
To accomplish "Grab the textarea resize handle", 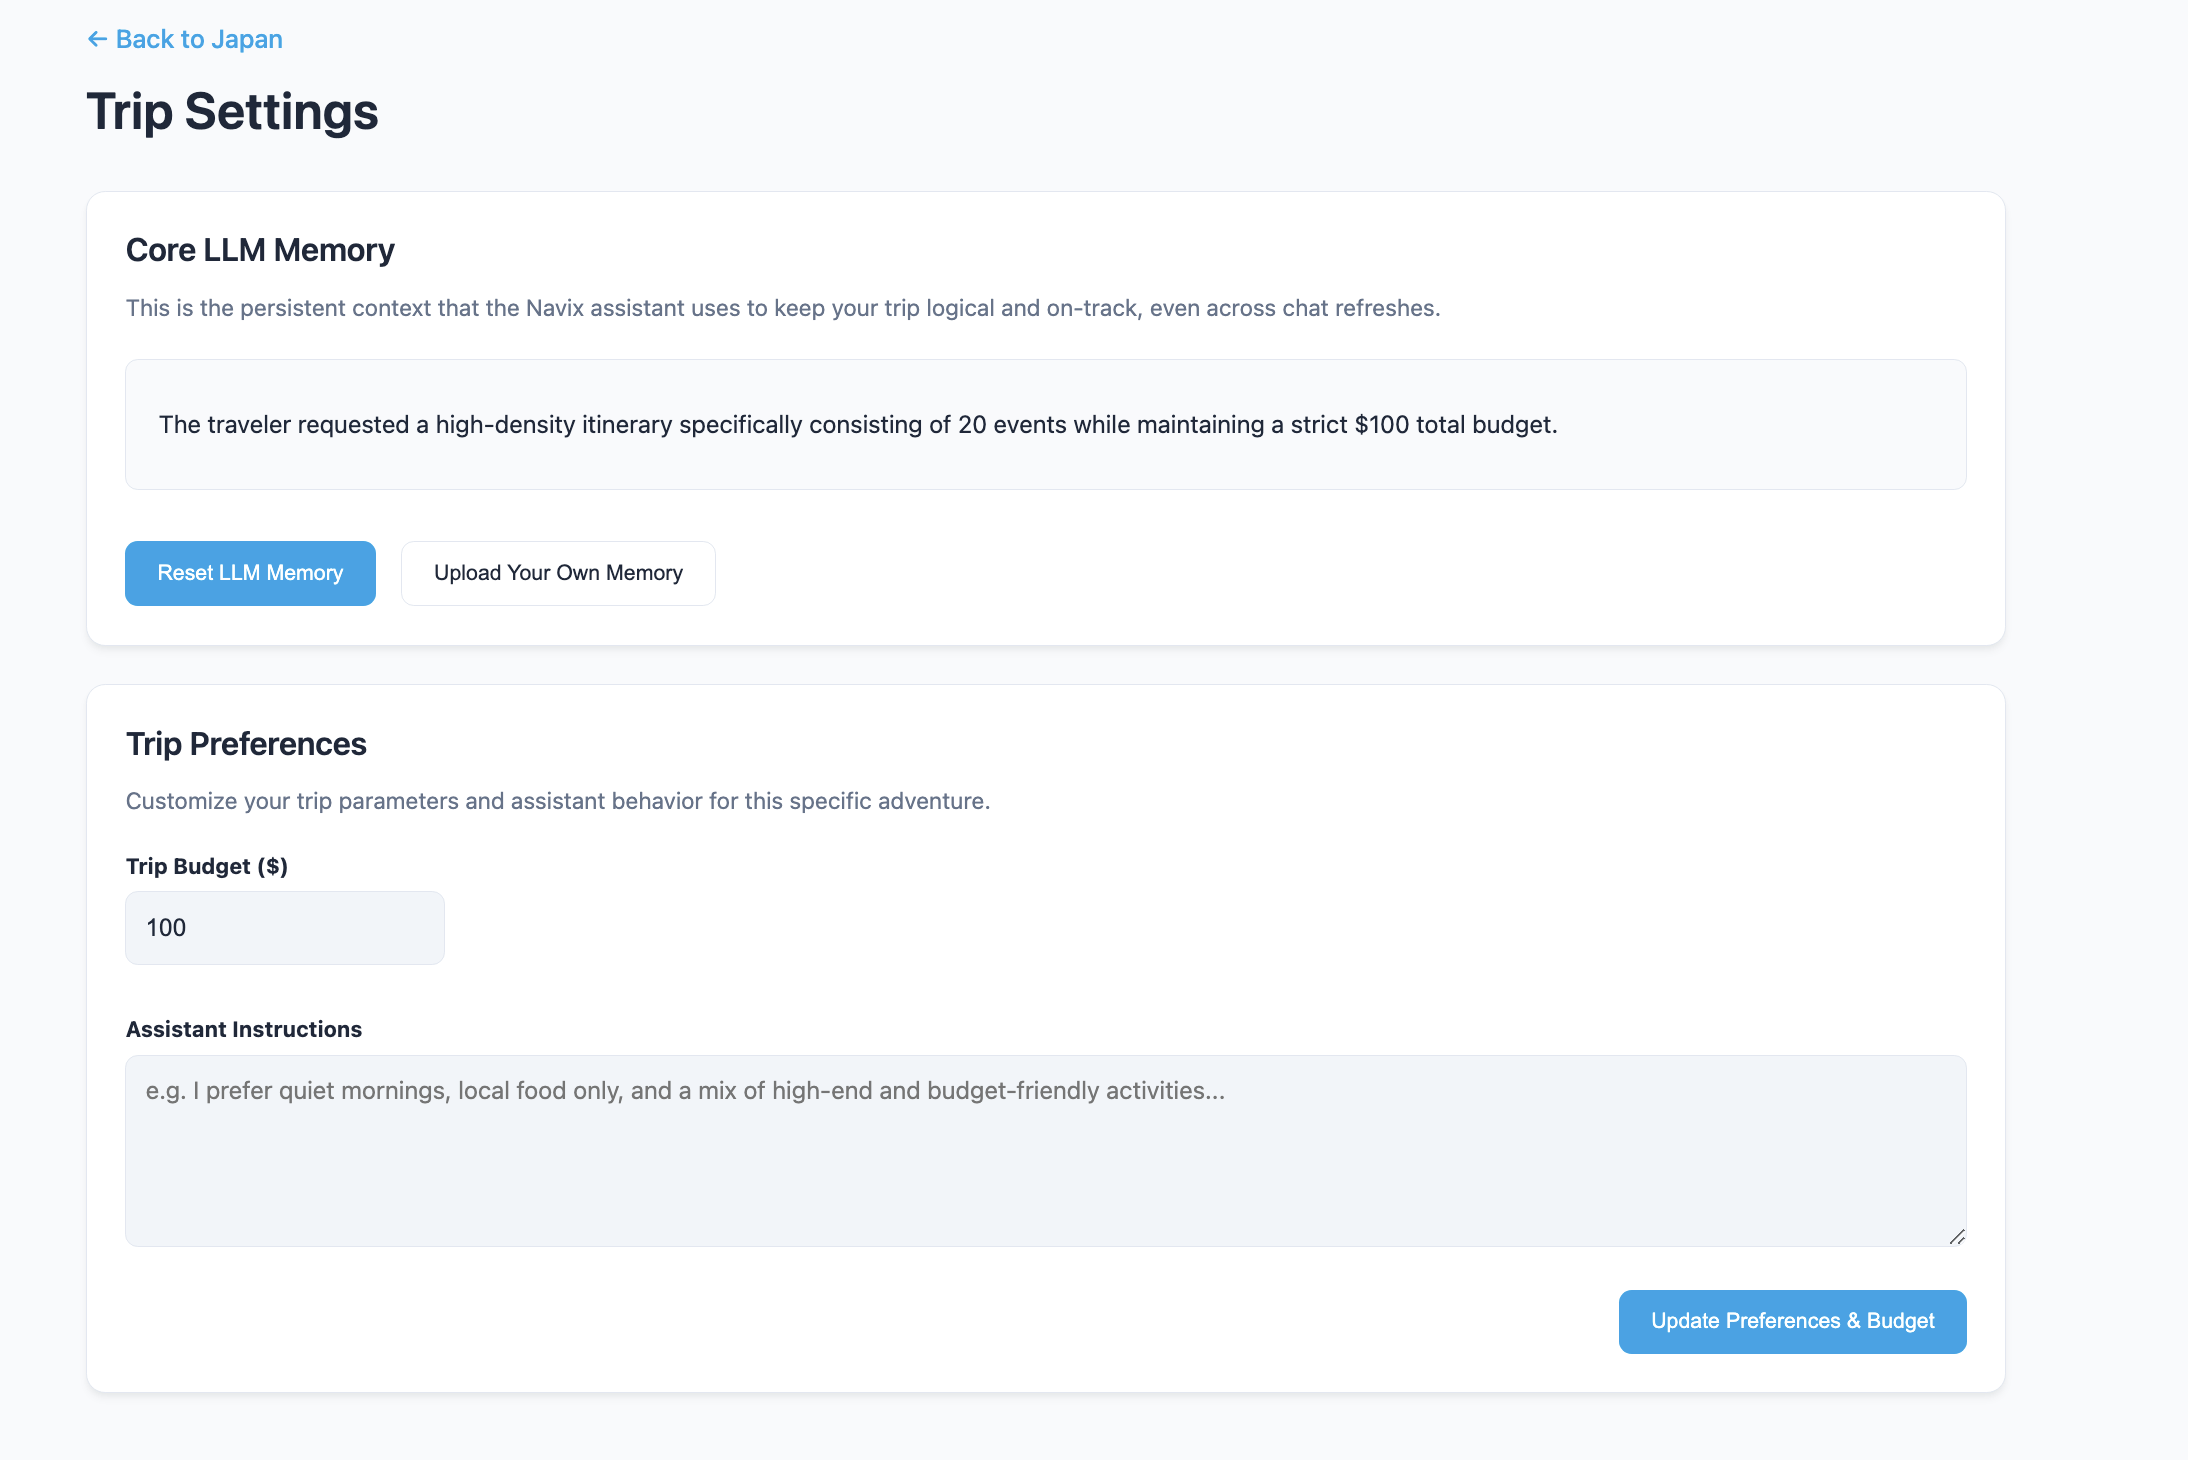I will tap(1957, 1237).
